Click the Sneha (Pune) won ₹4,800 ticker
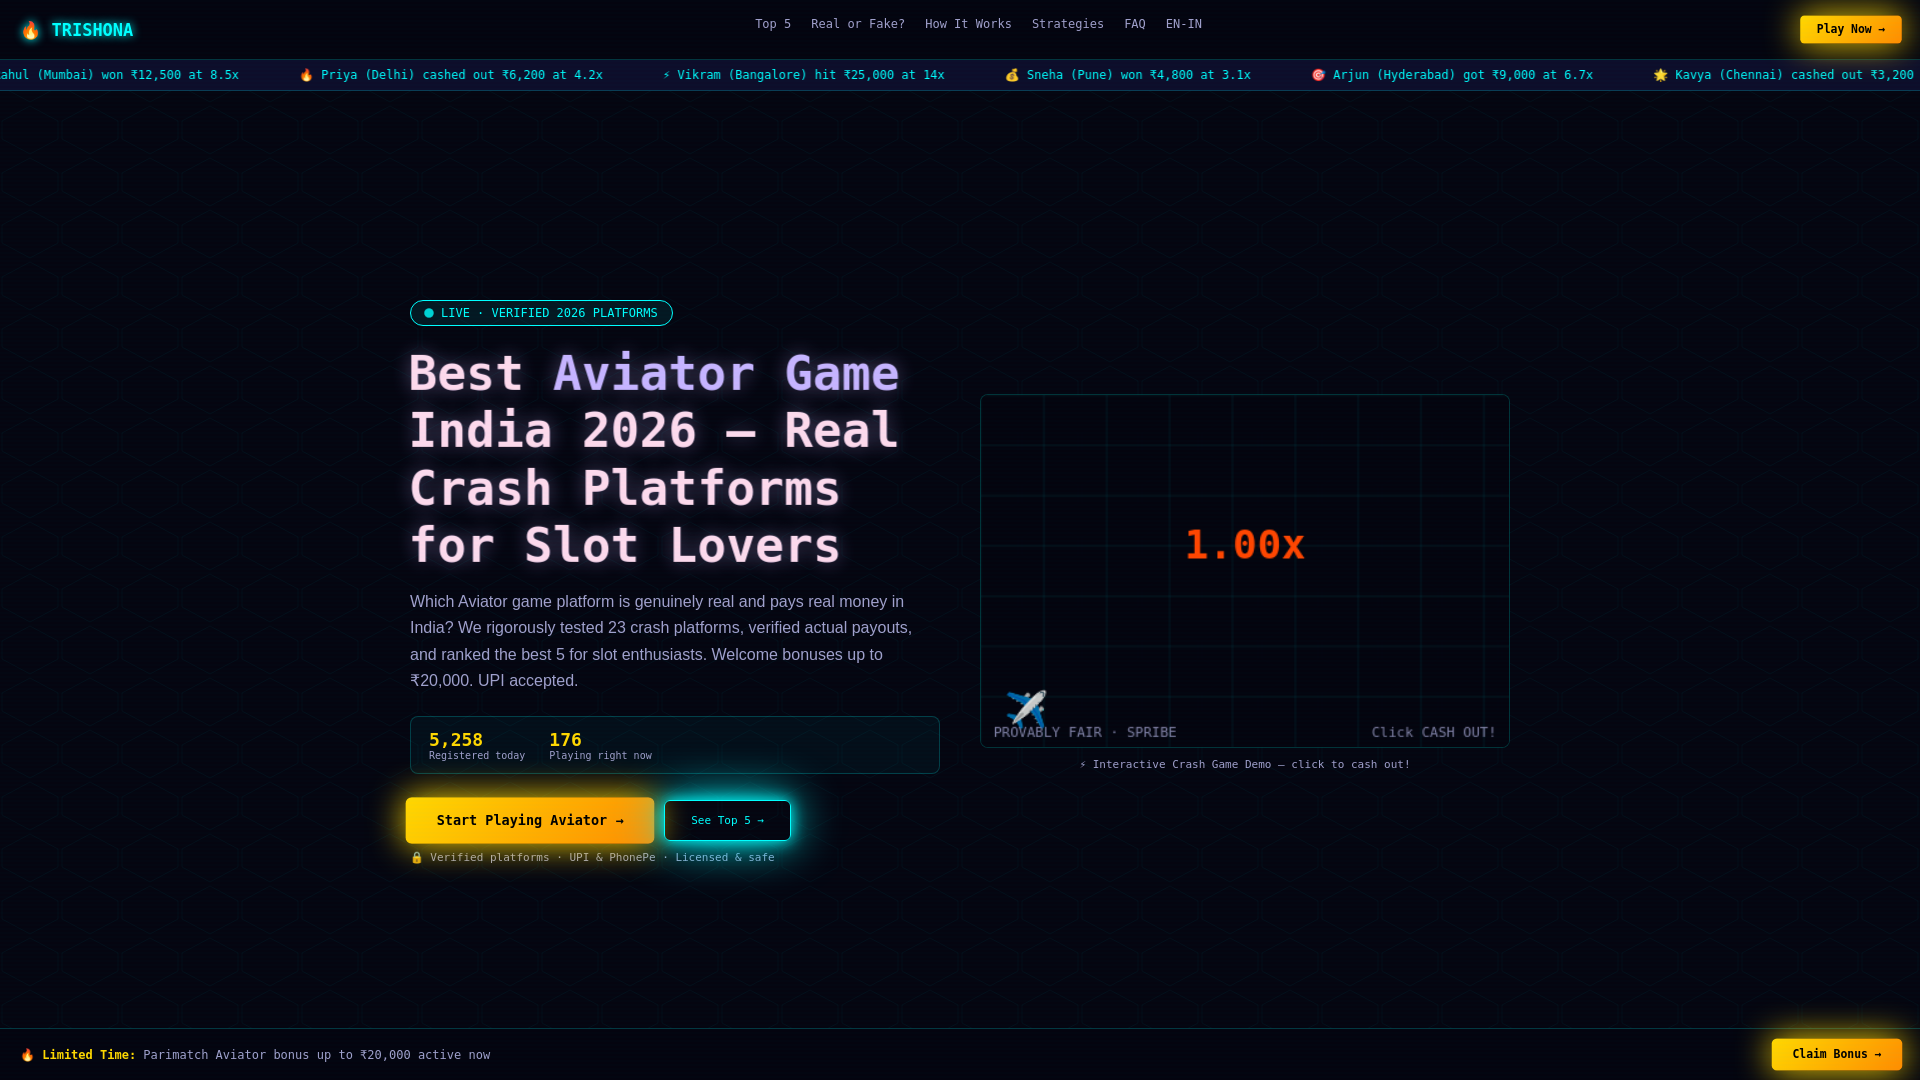 point(1139,75)
